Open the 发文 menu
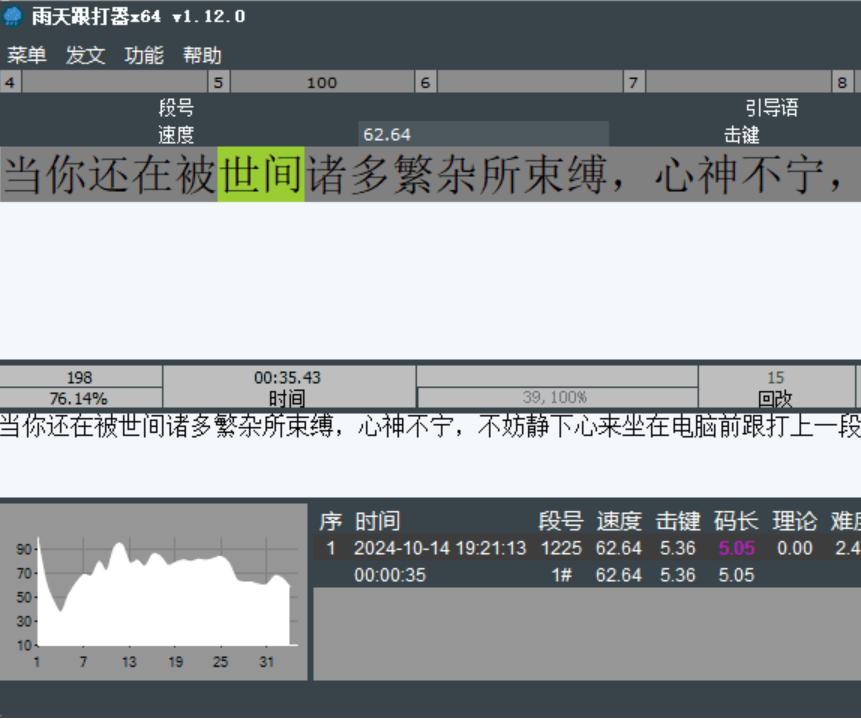 tap(85, 56)
